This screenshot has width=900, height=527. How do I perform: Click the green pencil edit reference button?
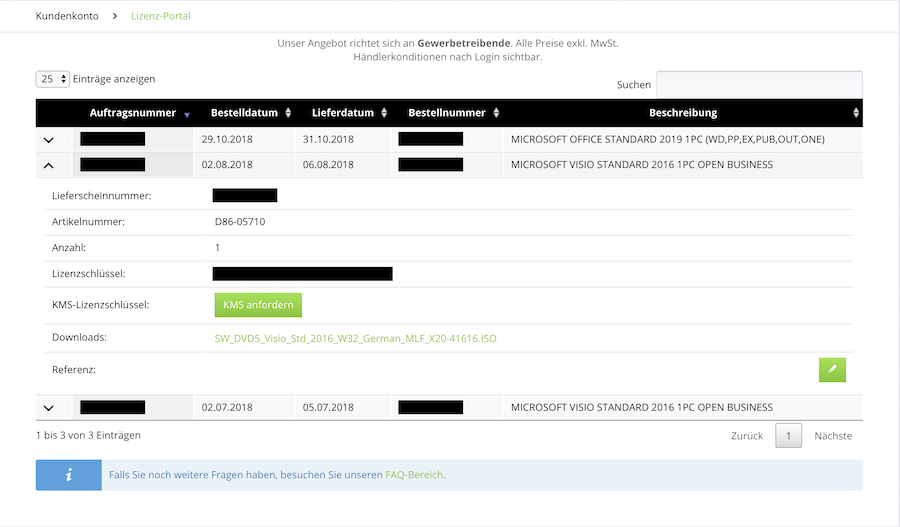pos(832,370)
